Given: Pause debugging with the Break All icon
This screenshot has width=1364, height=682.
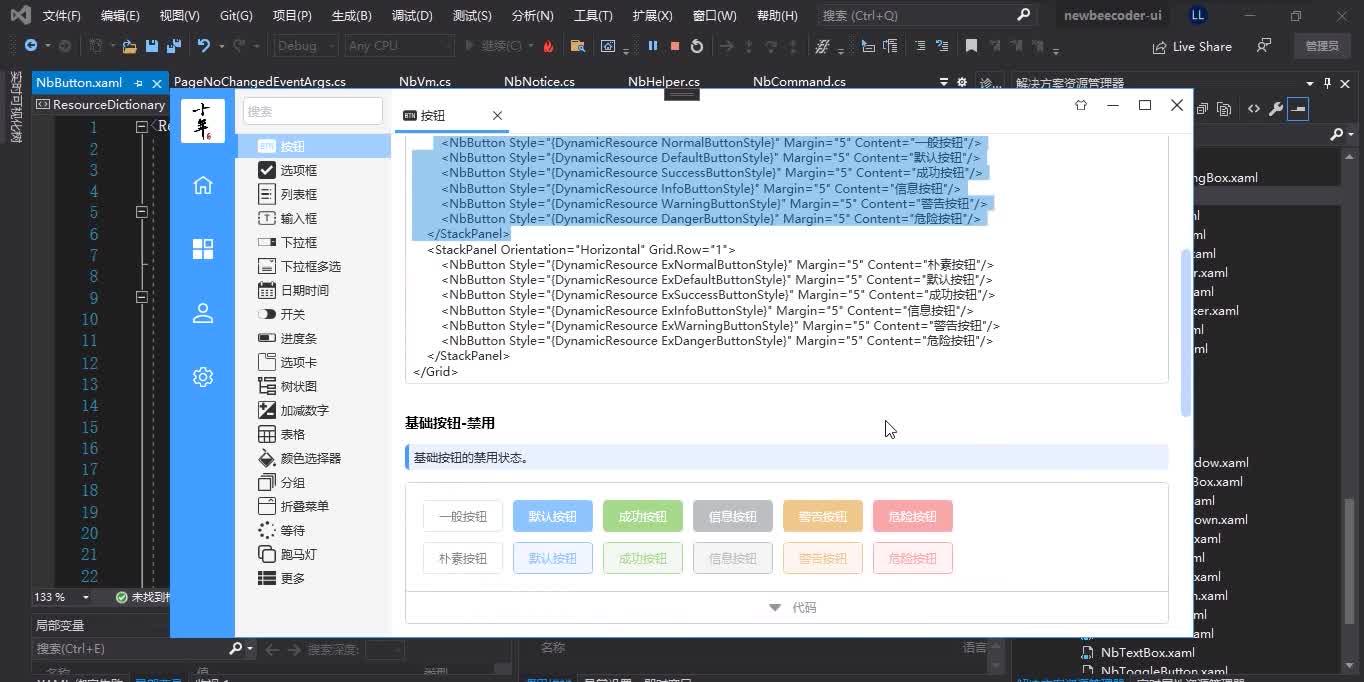Looking at the screenshot, I should pos(655,46).
